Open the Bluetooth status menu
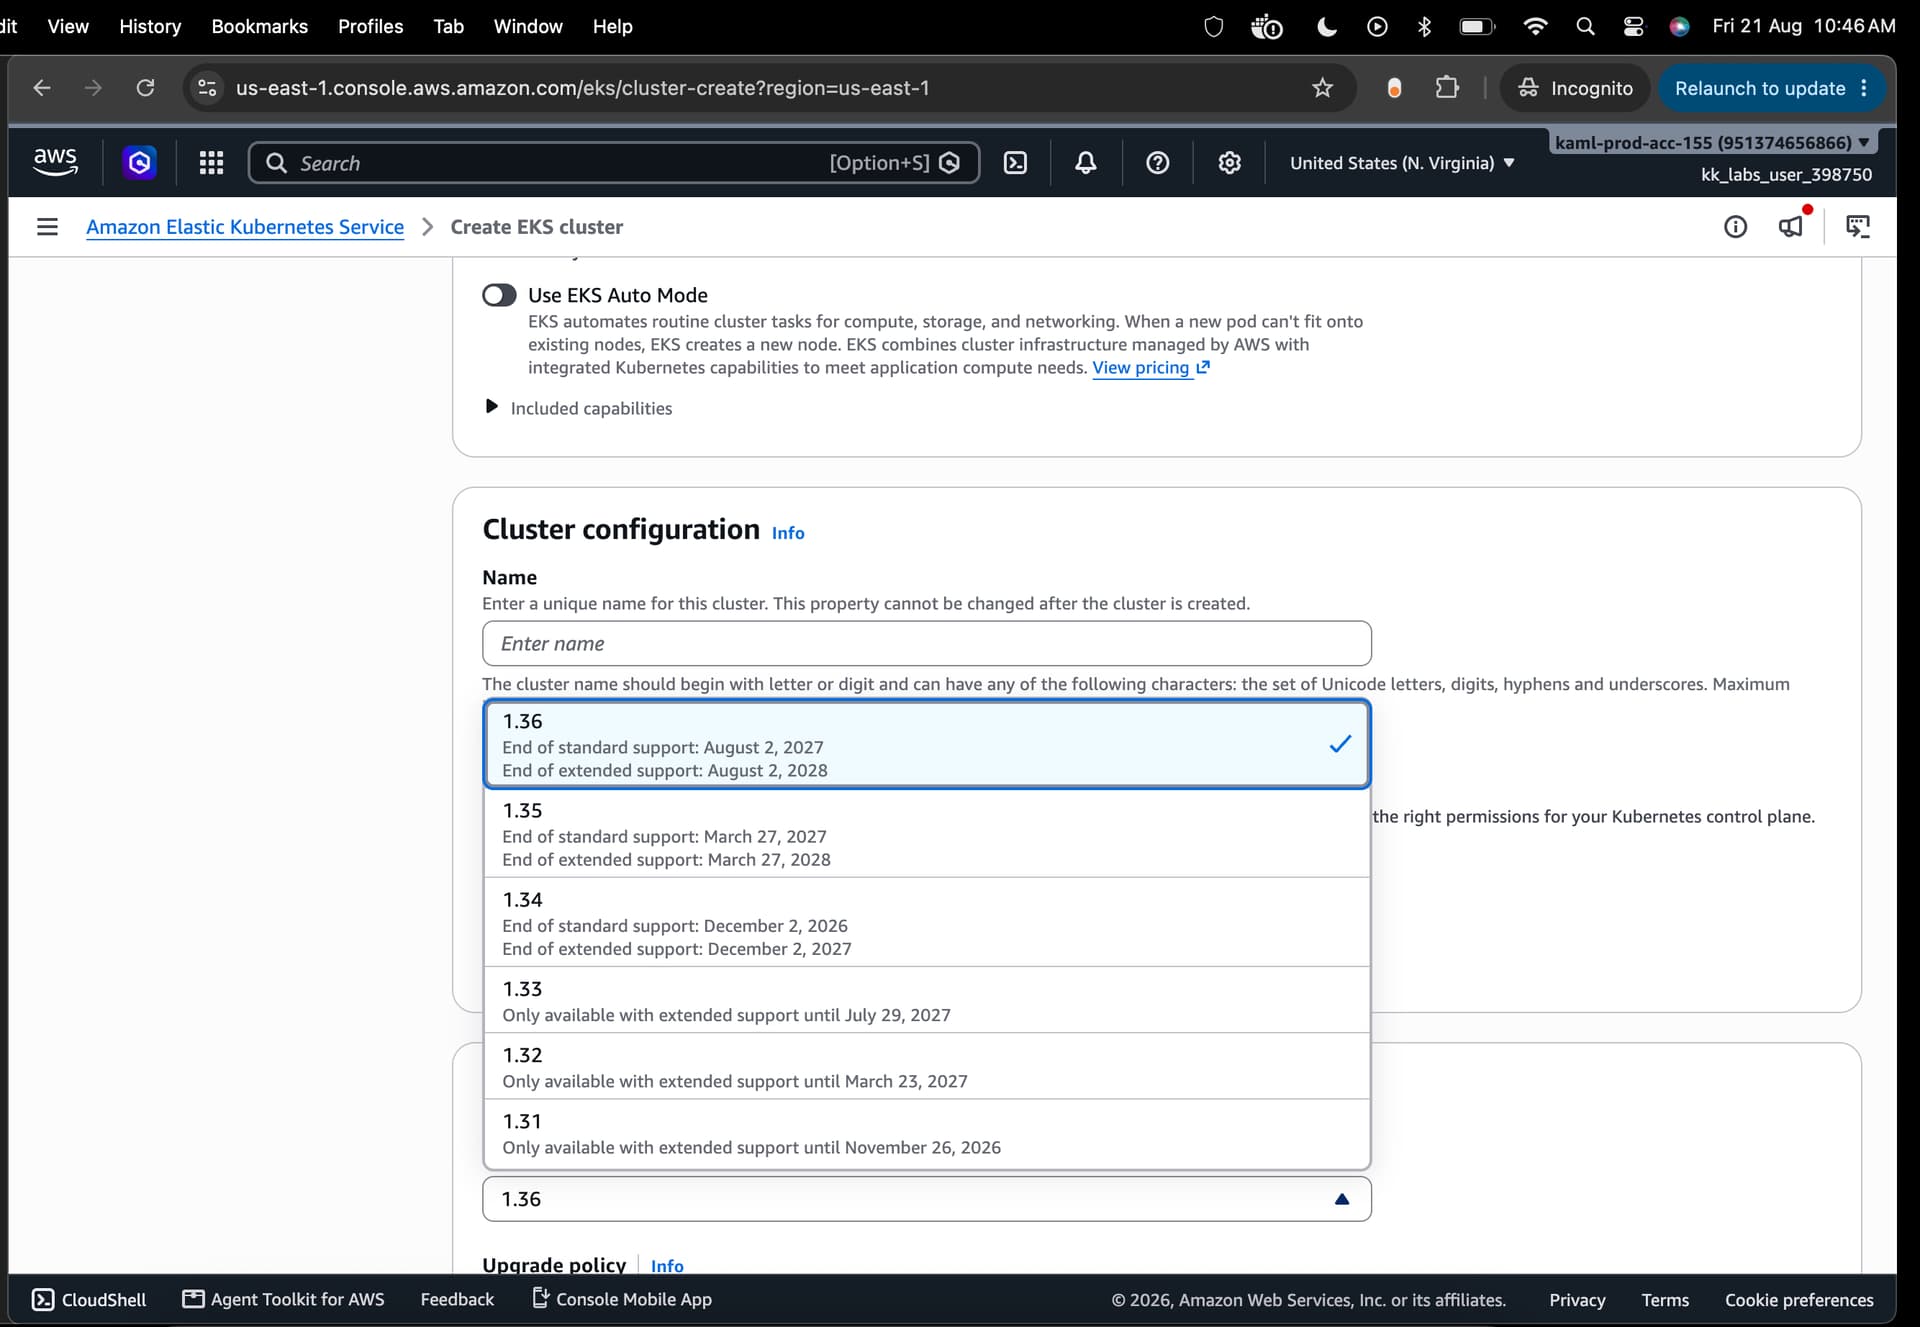 pos(1425,26)
